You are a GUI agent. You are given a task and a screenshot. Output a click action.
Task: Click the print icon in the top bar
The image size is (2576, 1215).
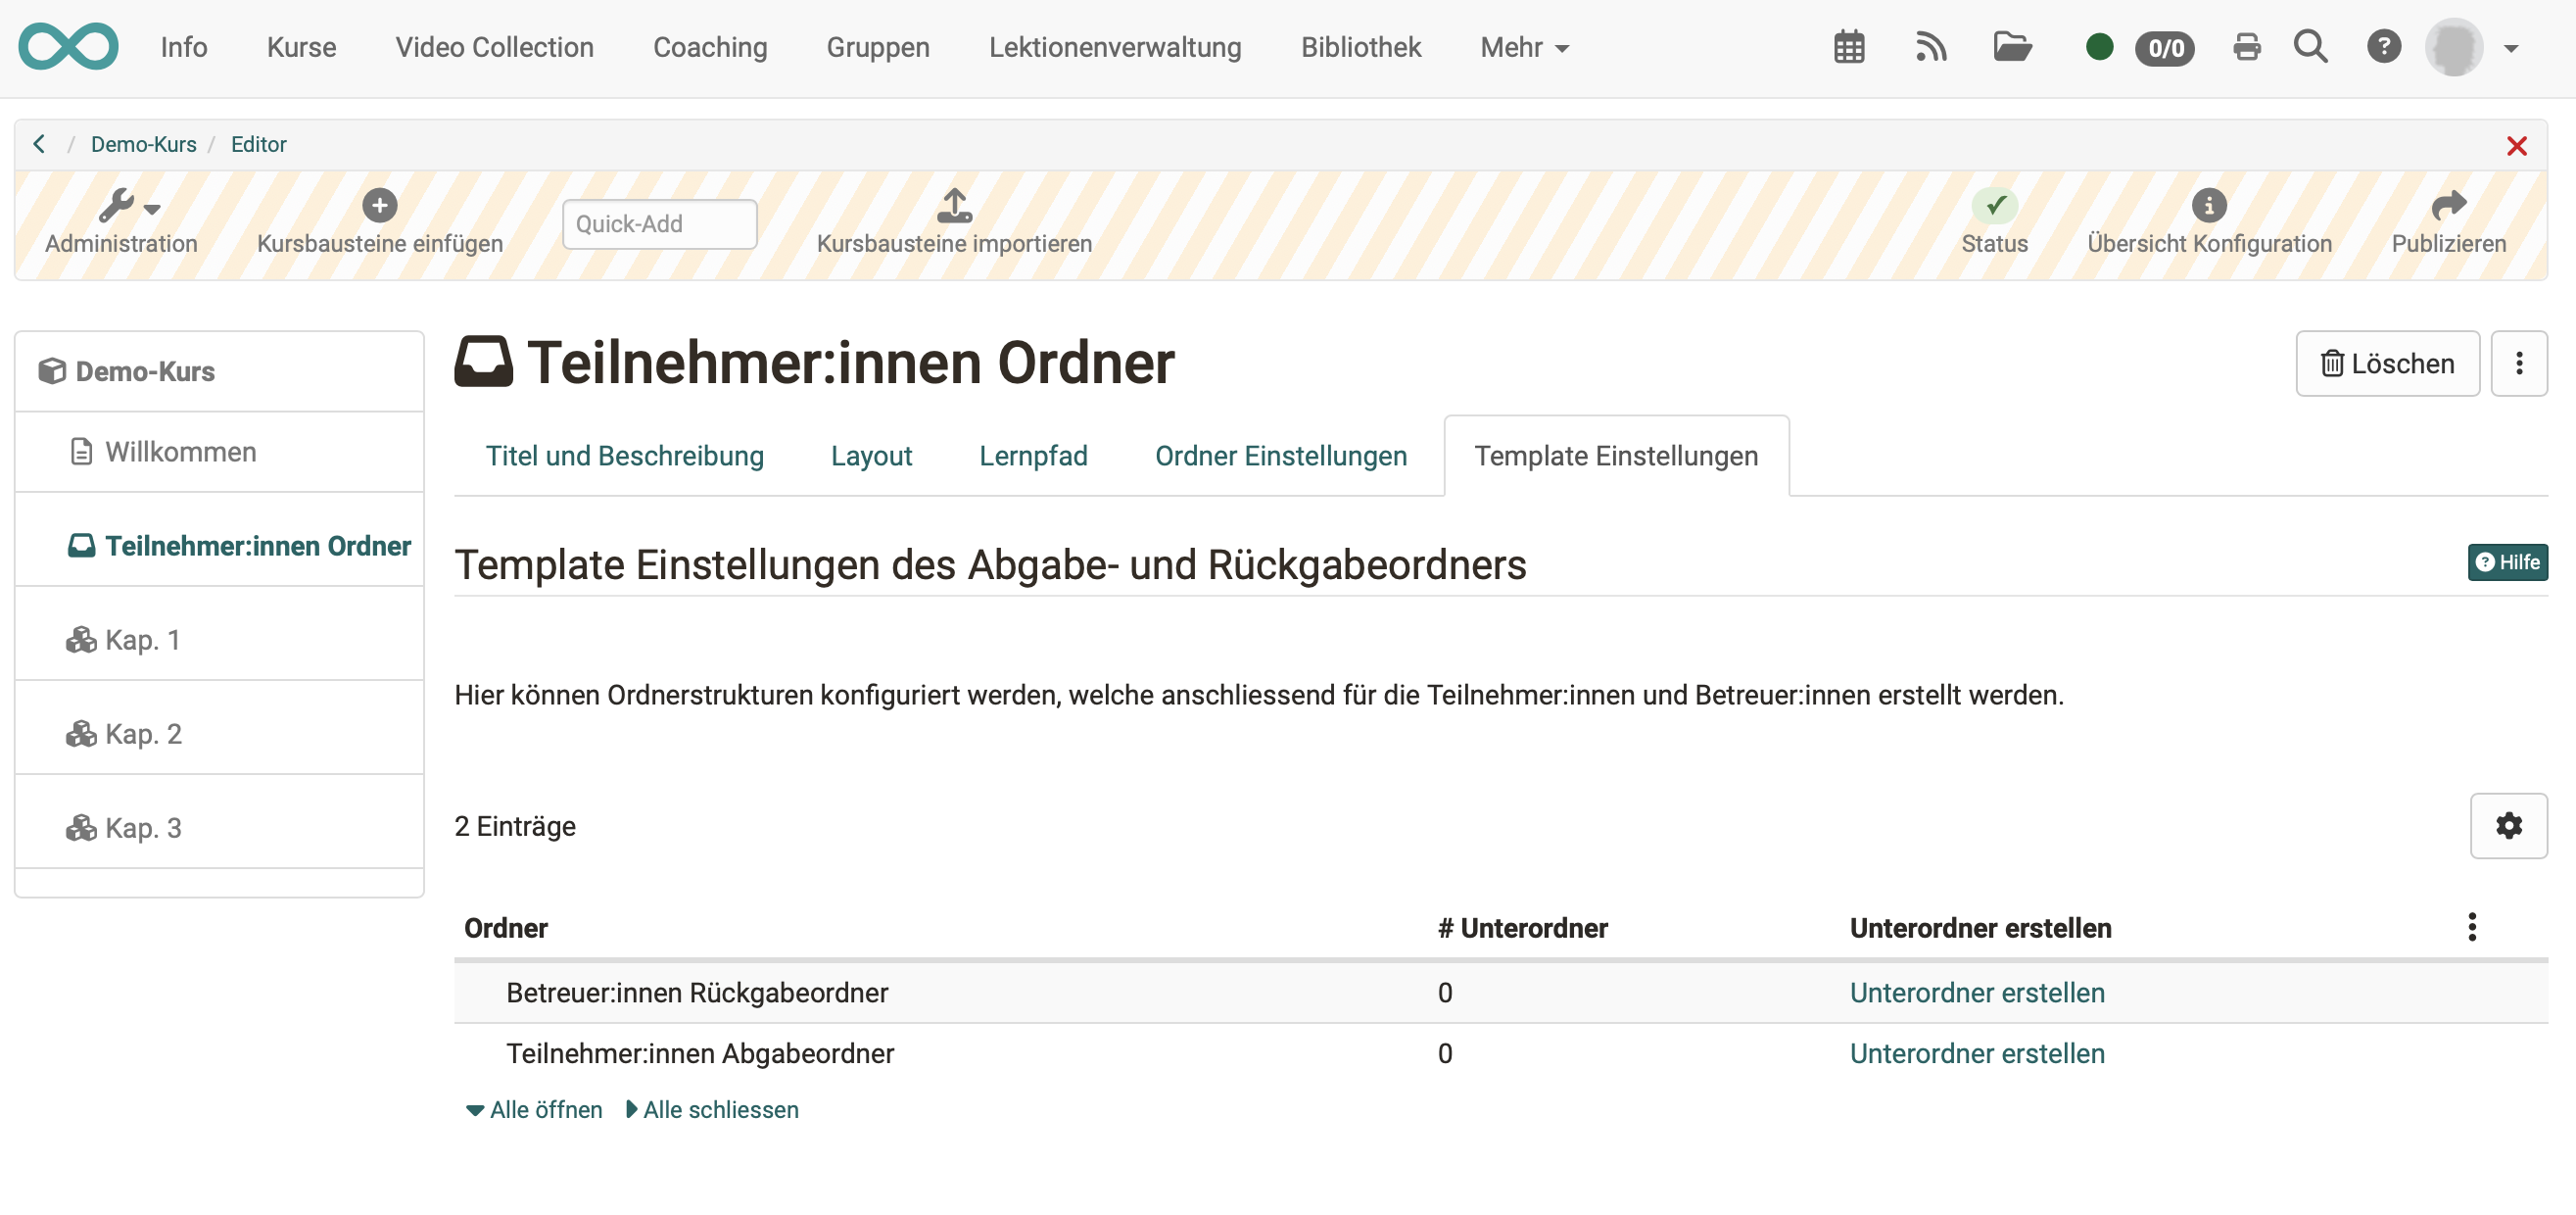pos(2247,47)
